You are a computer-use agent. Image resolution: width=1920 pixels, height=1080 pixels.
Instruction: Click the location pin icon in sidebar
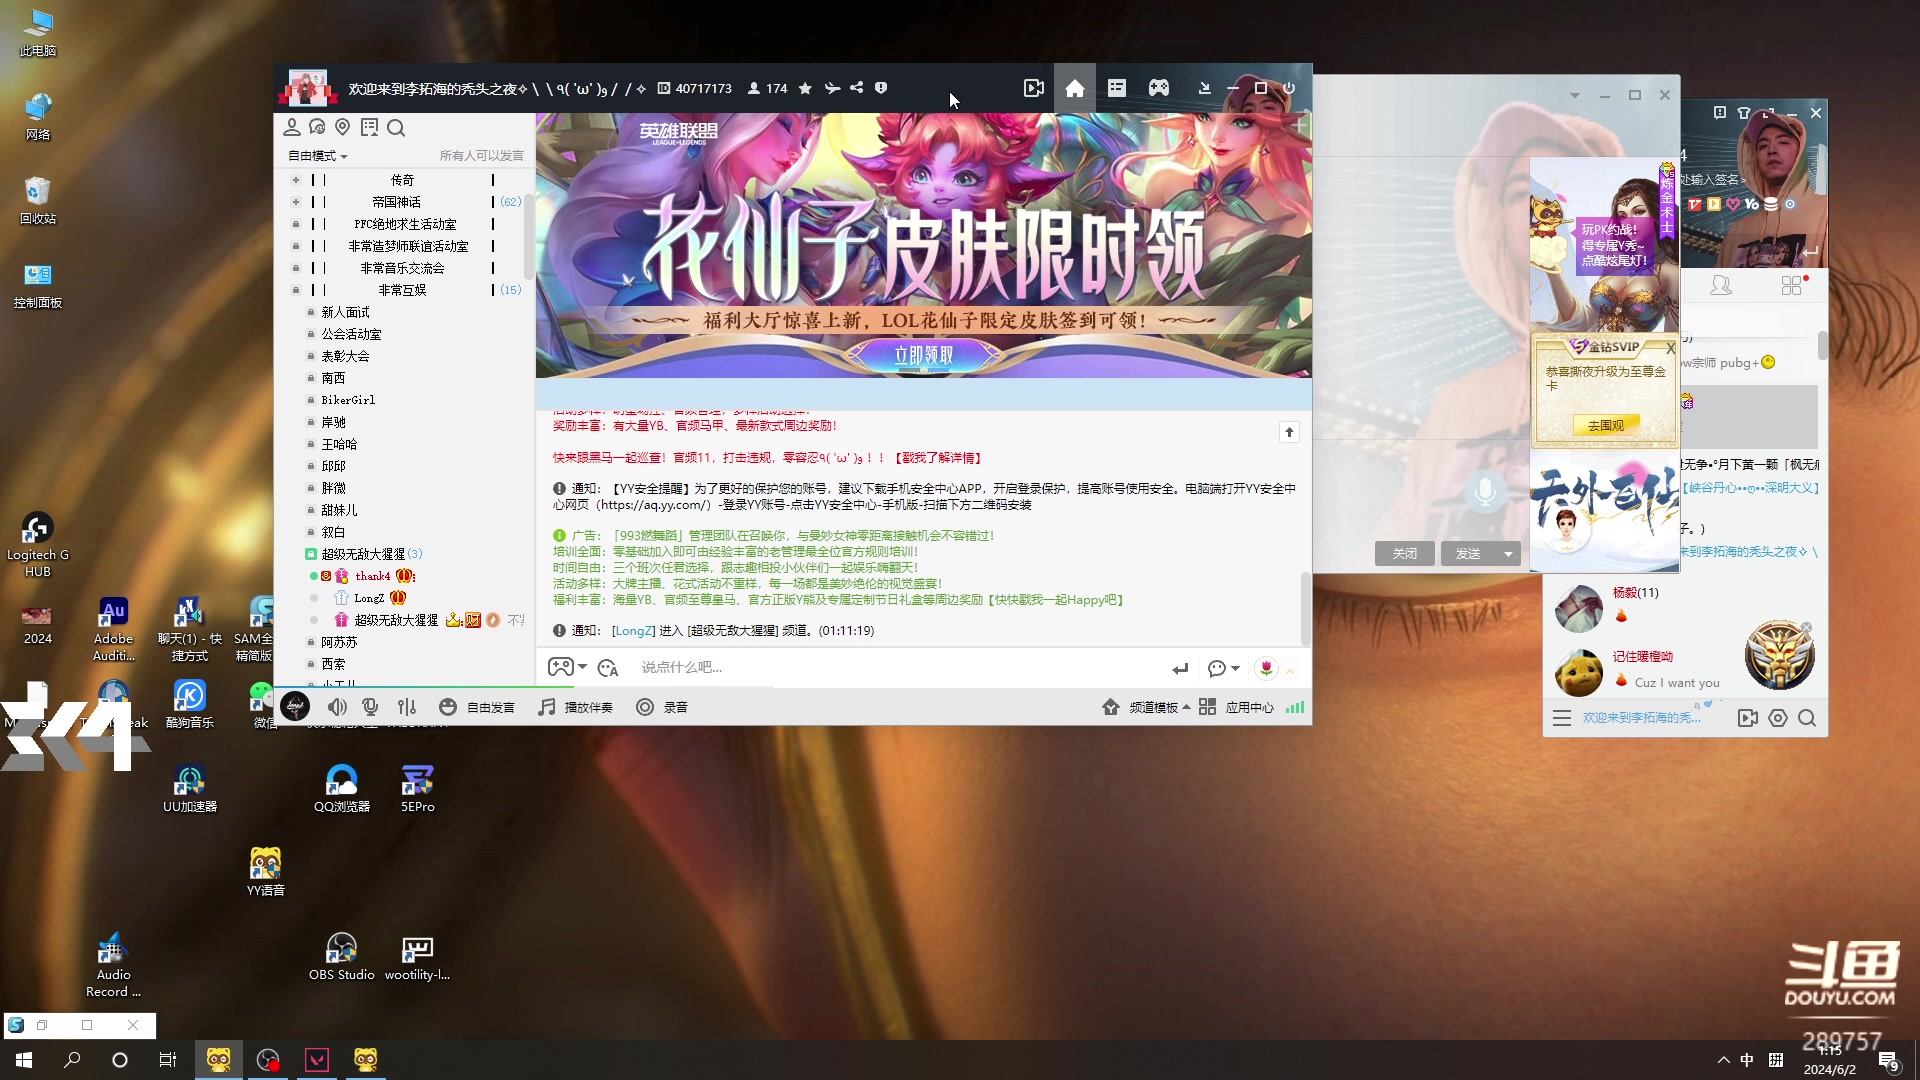point(343,127)
